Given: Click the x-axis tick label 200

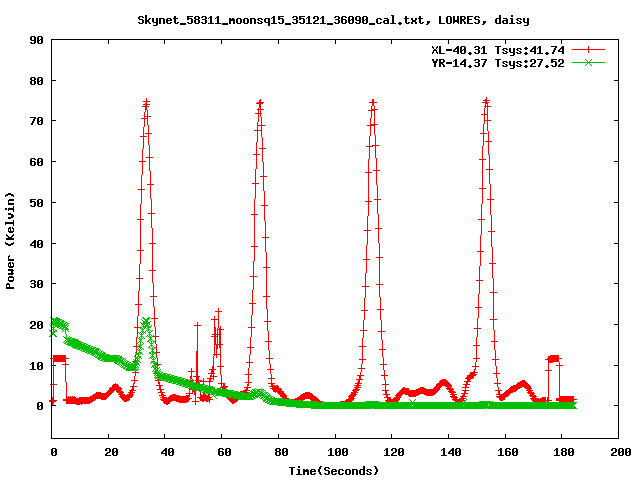Looking at the screenshot, I should [x=621, y=452].
